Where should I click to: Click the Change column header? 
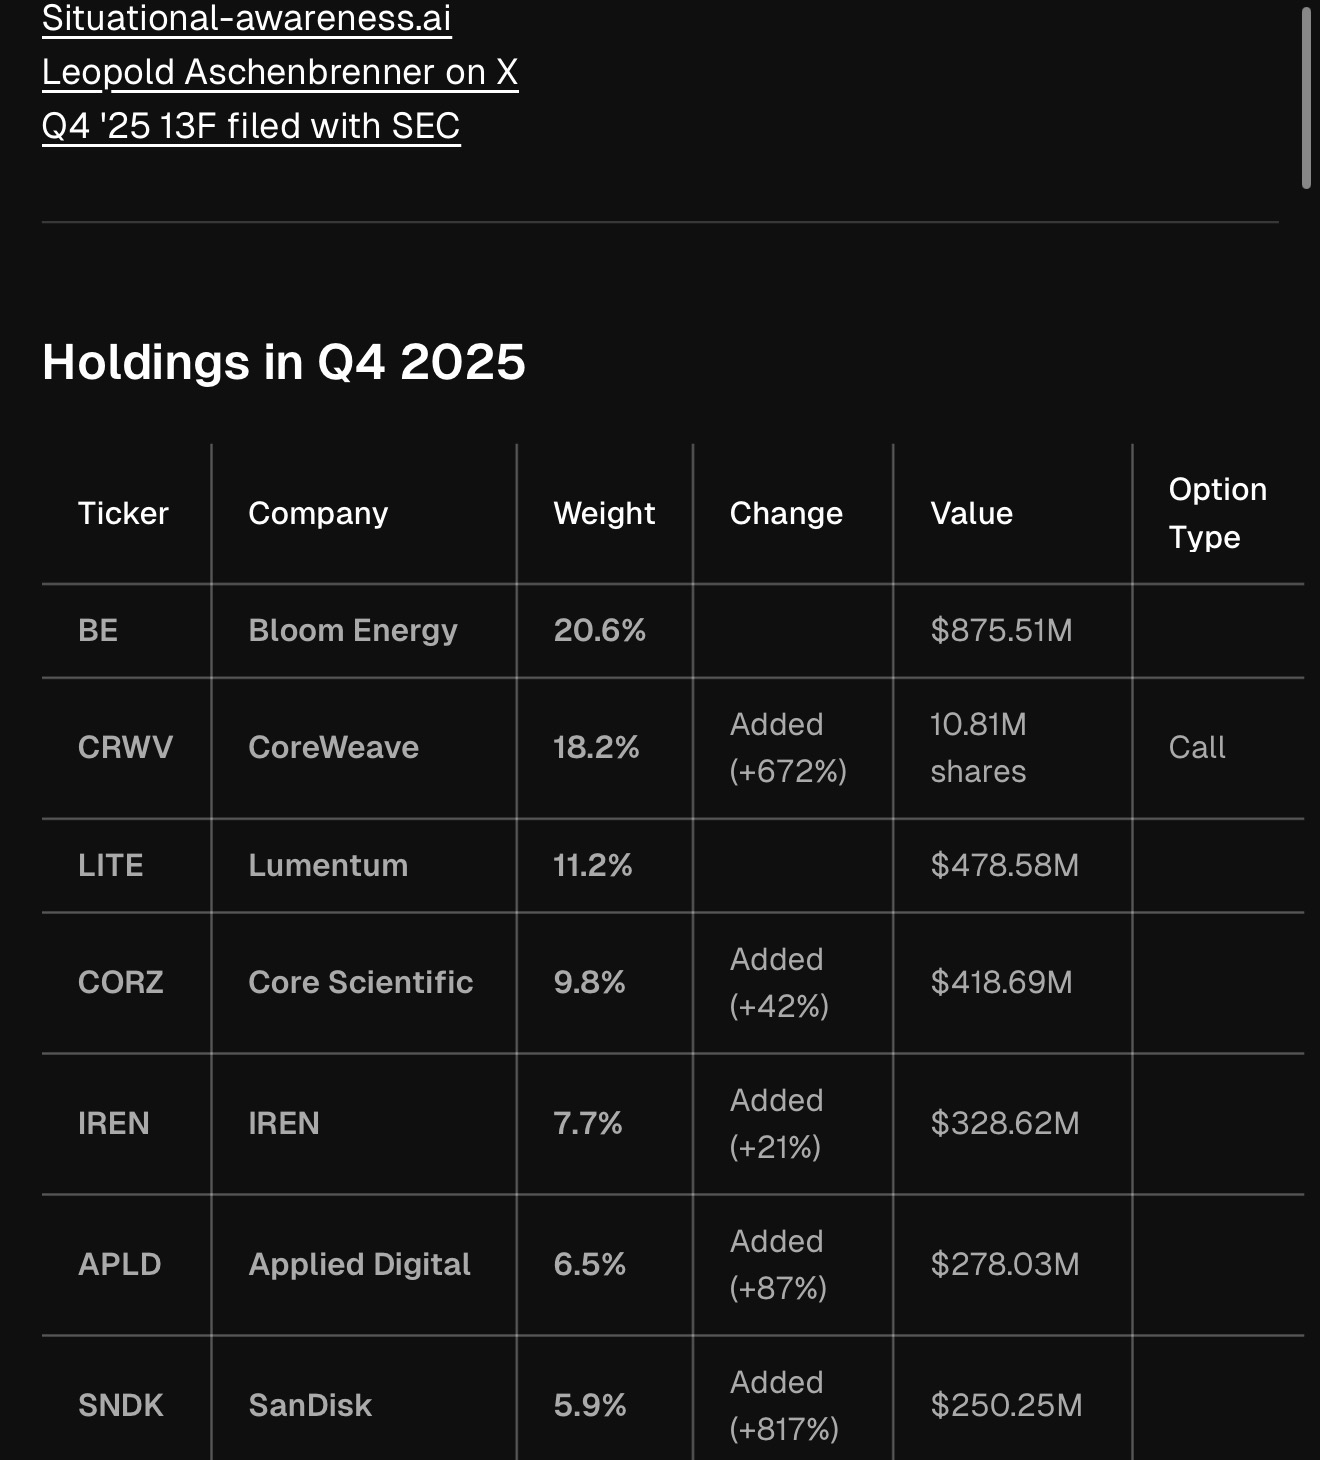tap(786, 513)
